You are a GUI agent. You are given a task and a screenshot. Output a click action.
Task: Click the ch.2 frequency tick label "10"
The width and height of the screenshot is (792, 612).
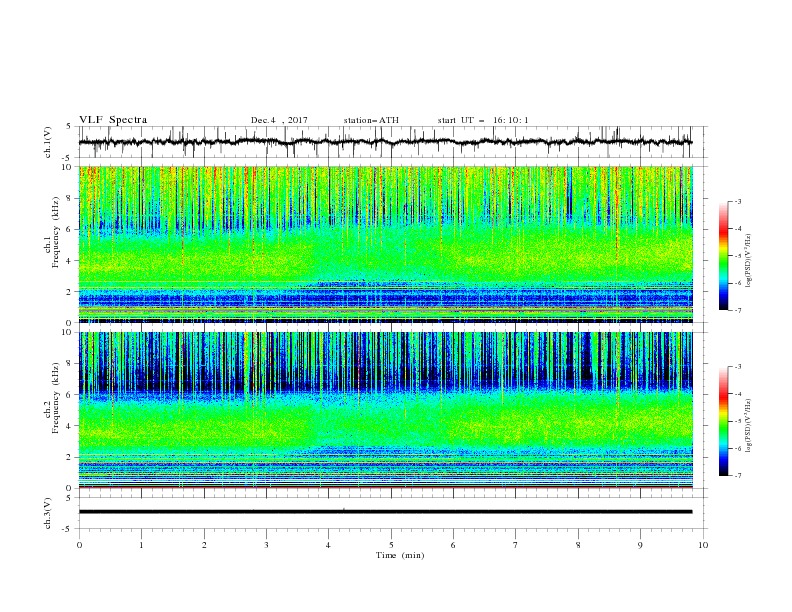pos(69,332)
